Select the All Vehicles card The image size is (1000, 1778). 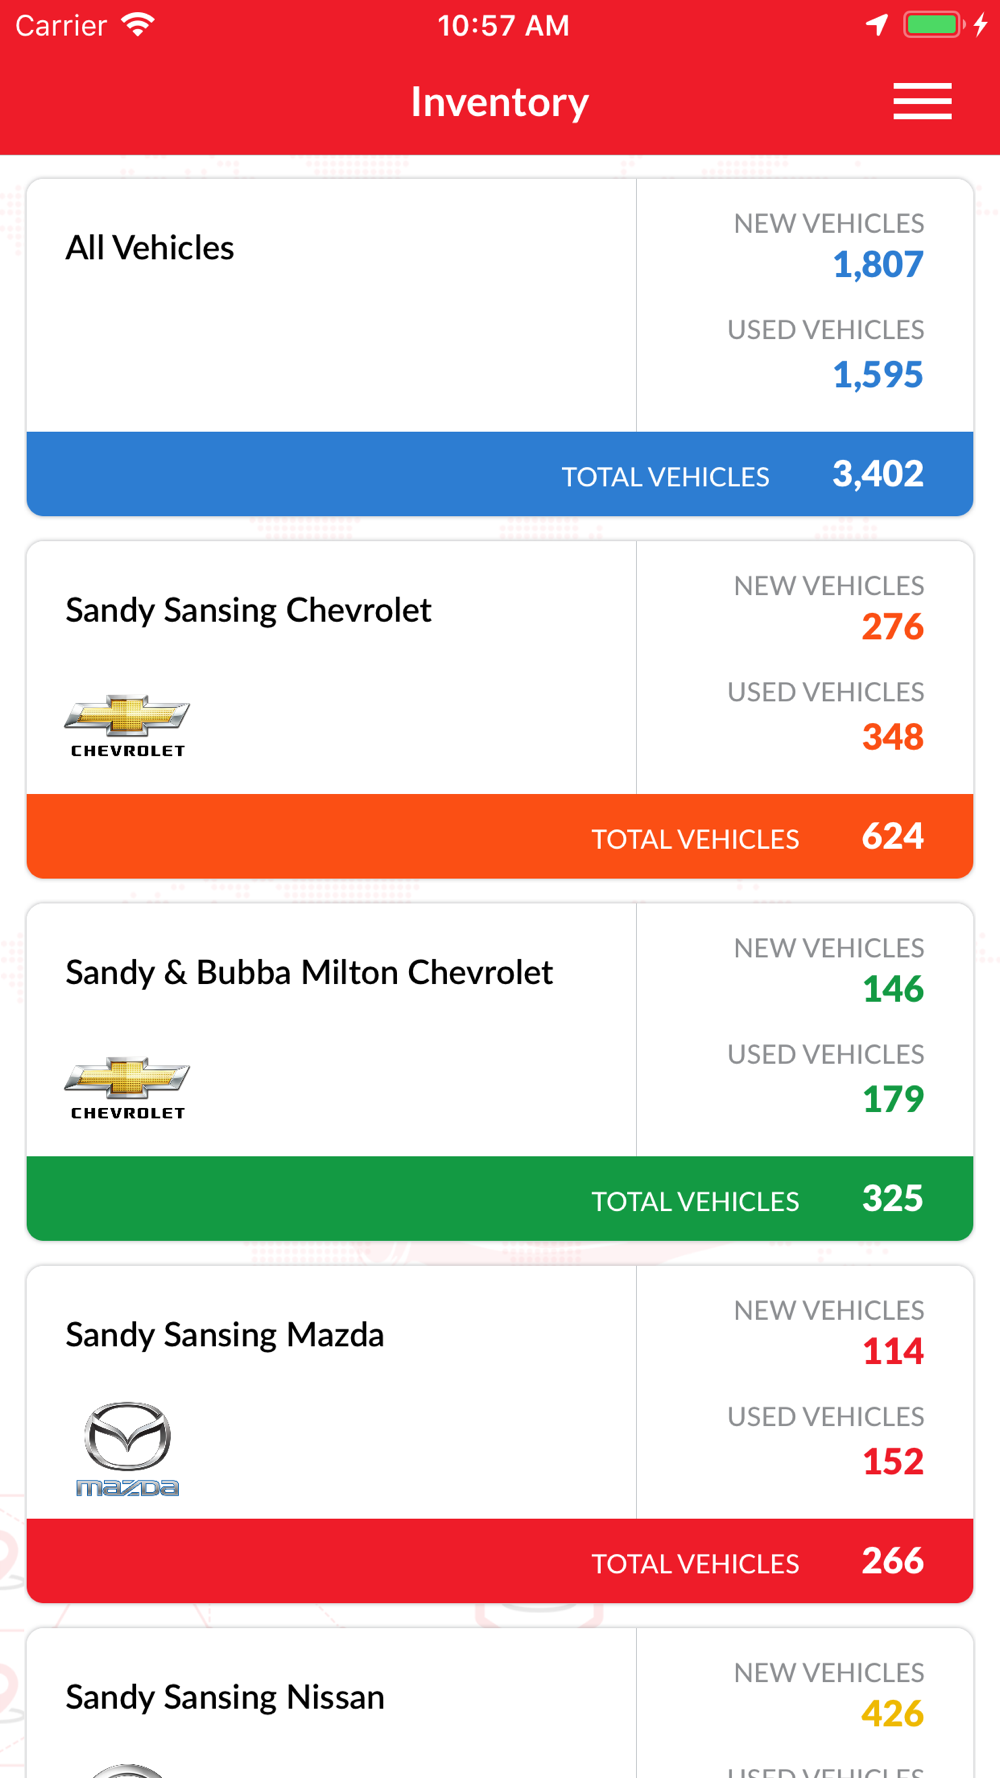click(500, 347)
